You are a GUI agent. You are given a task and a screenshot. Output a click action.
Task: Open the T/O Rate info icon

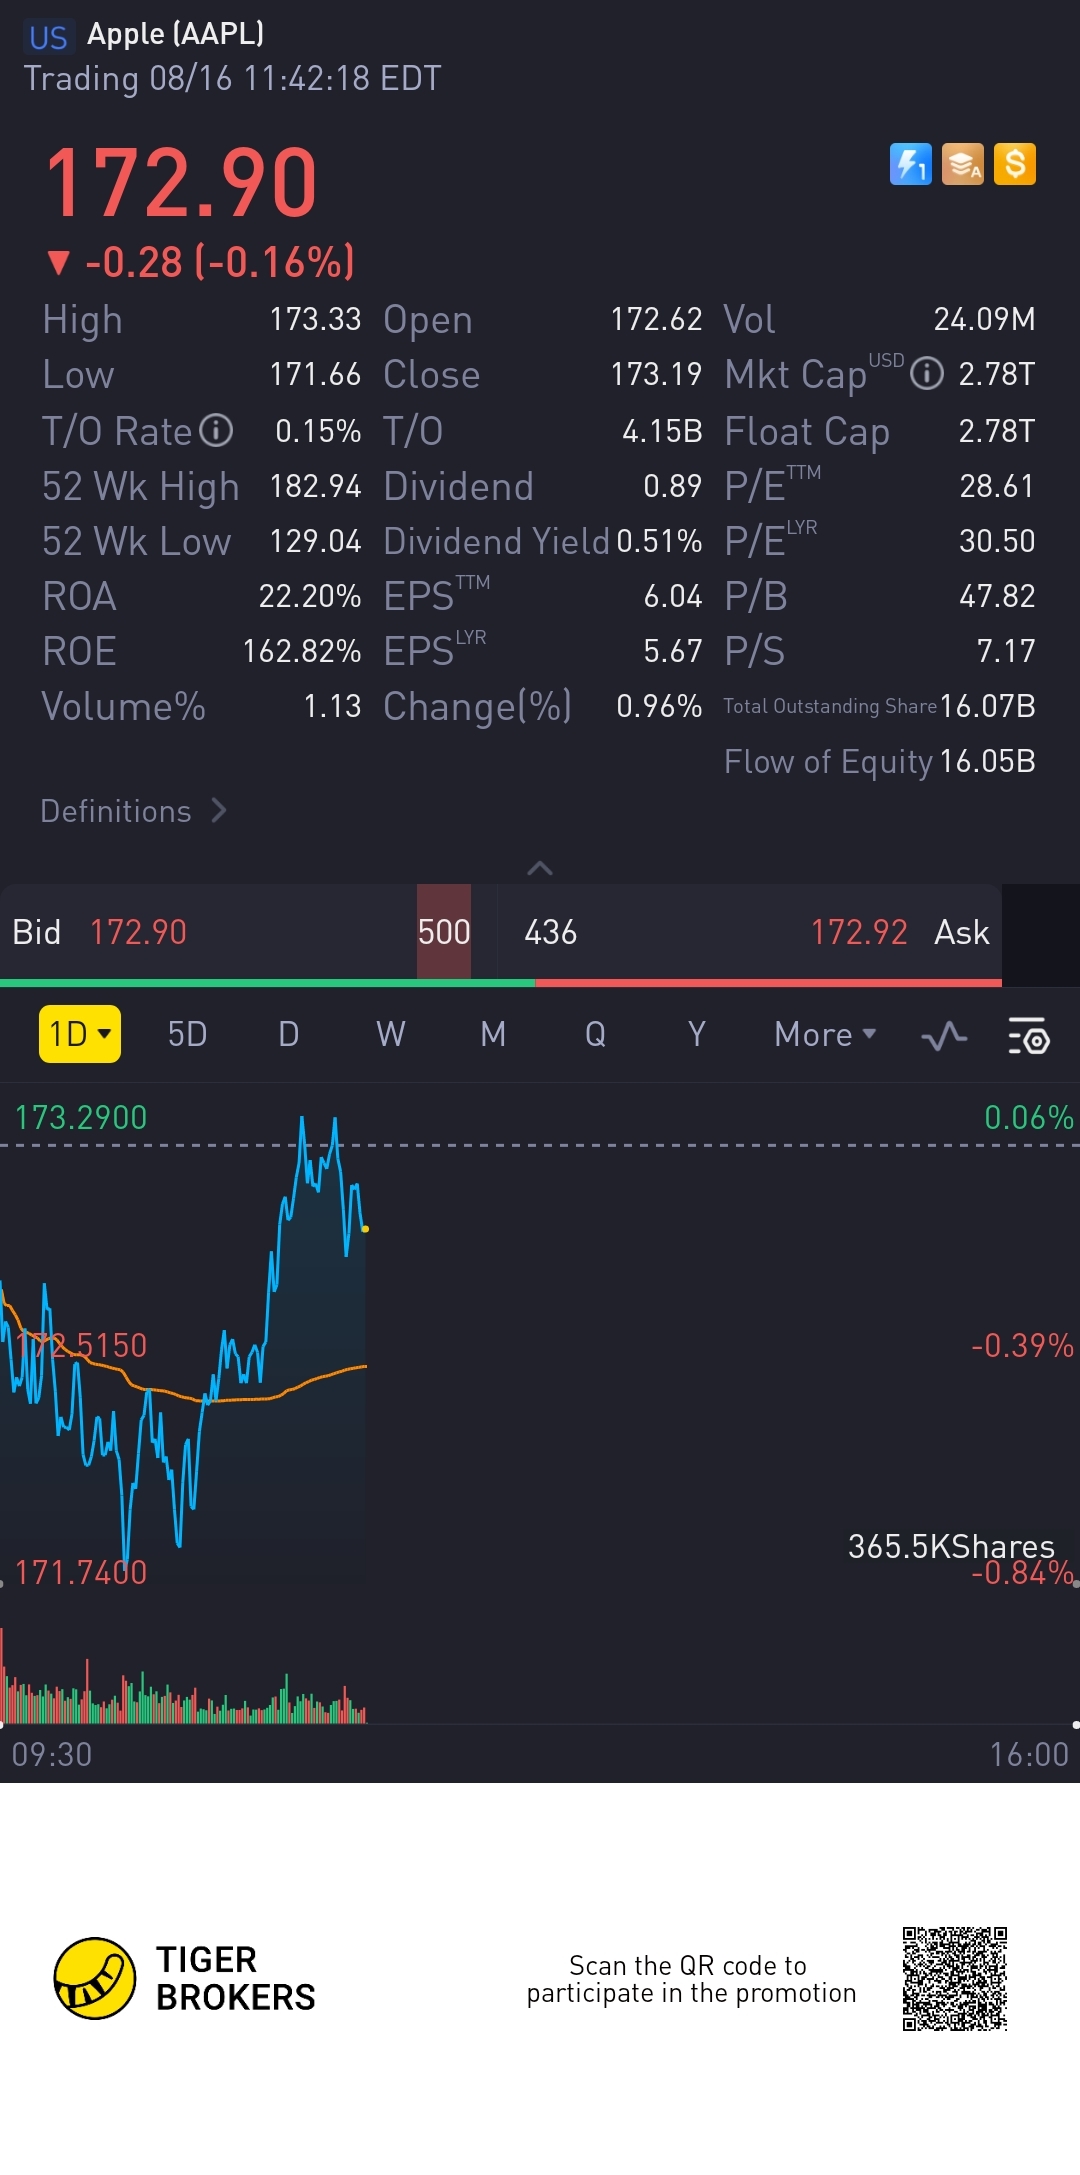[216, 431]
